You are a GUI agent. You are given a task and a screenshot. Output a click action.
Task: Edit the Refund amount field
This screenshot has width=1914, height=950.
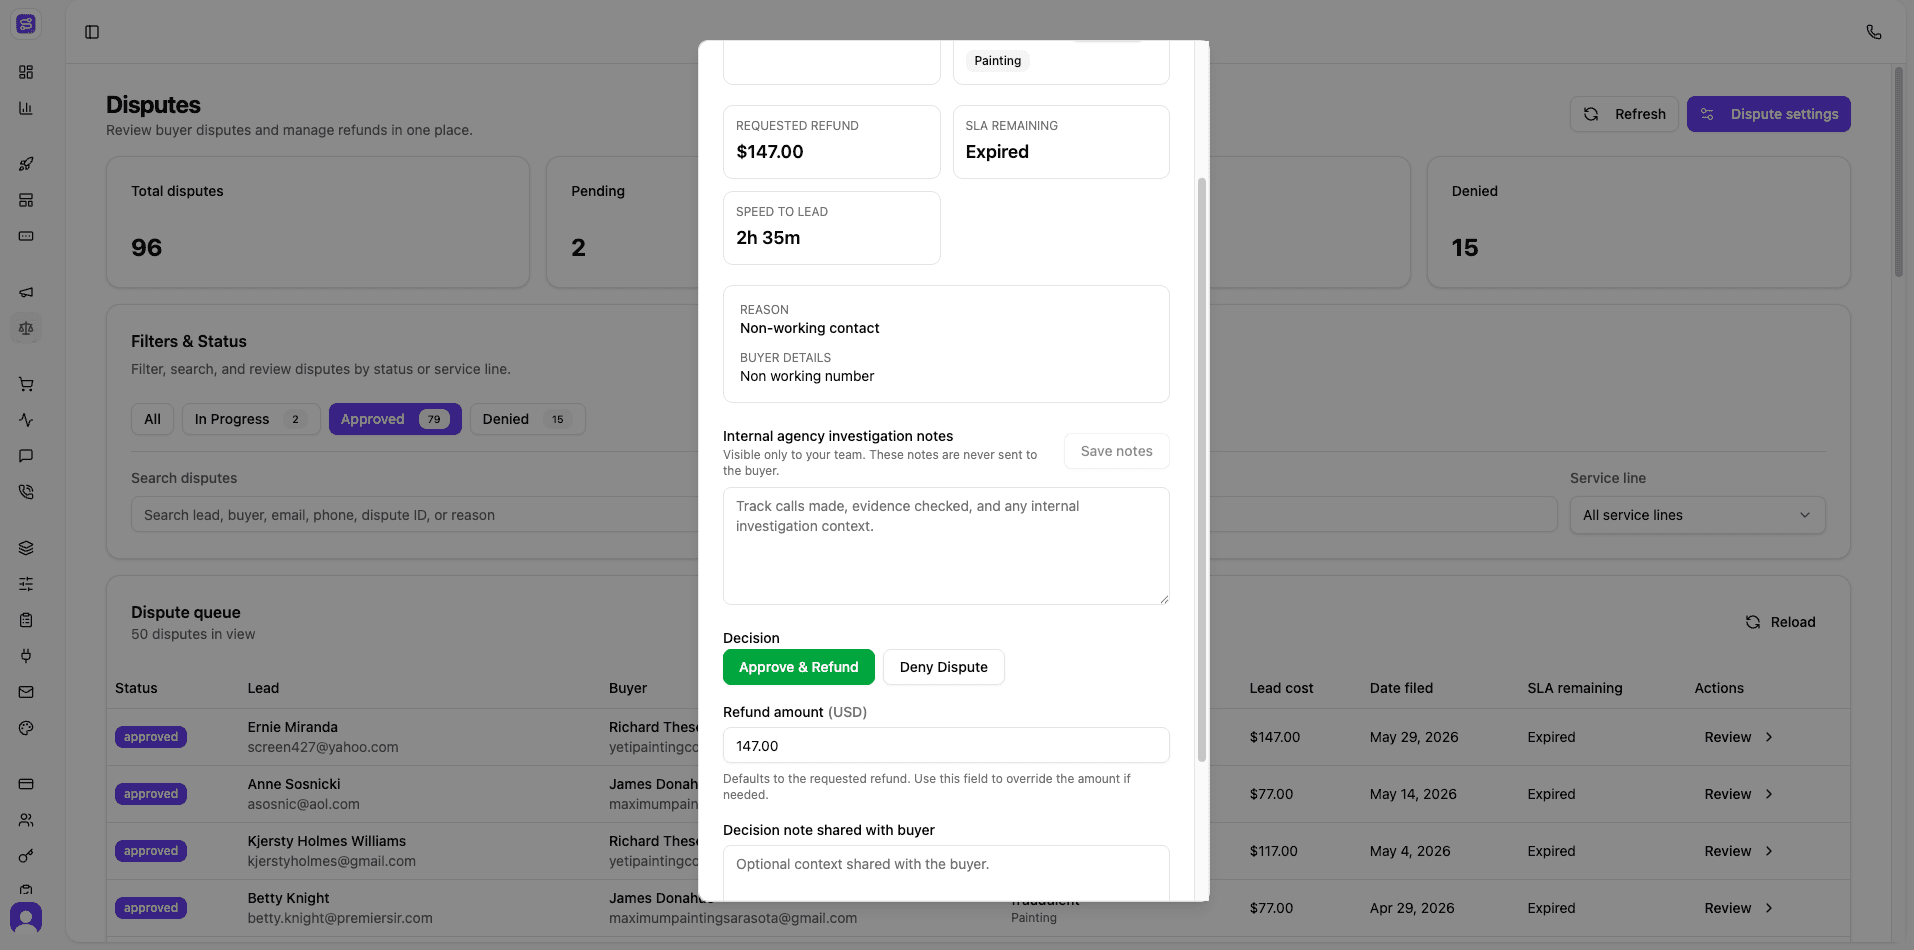coord(946,746)
